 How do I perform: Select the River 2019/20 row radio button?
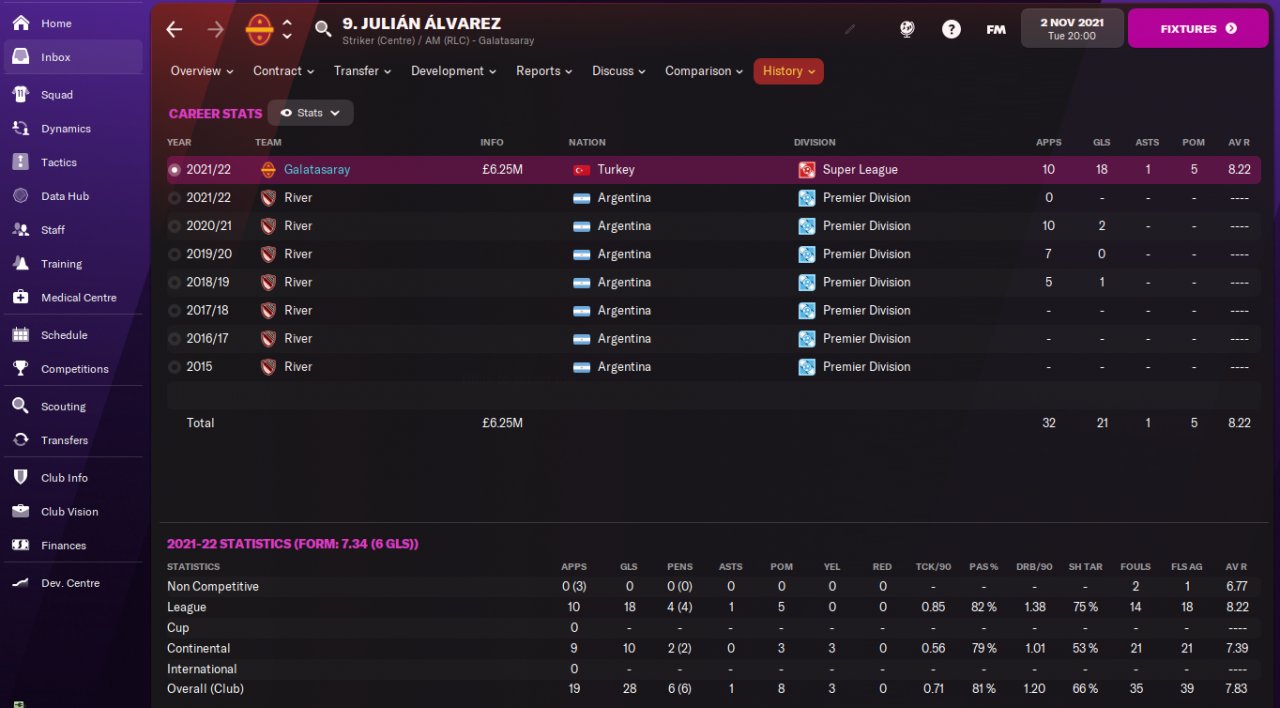(x=175, y=254)
